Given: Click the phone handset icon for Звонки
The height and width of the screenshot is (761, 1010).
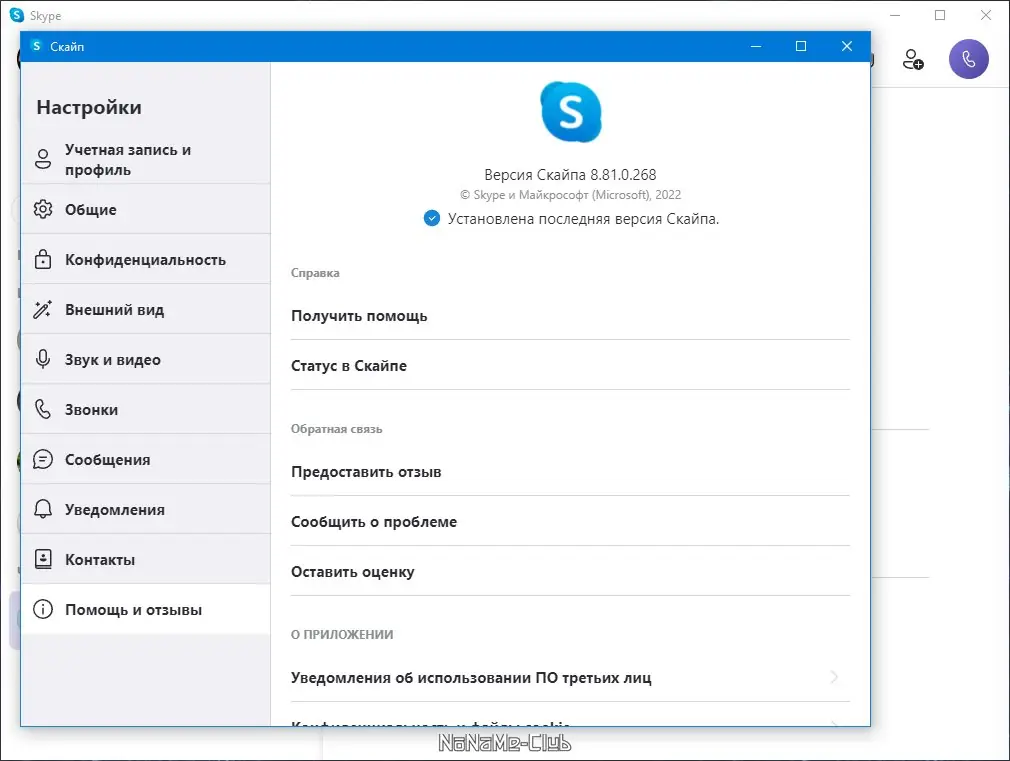Looking at the screenshot, I should [x=43, y=409].
